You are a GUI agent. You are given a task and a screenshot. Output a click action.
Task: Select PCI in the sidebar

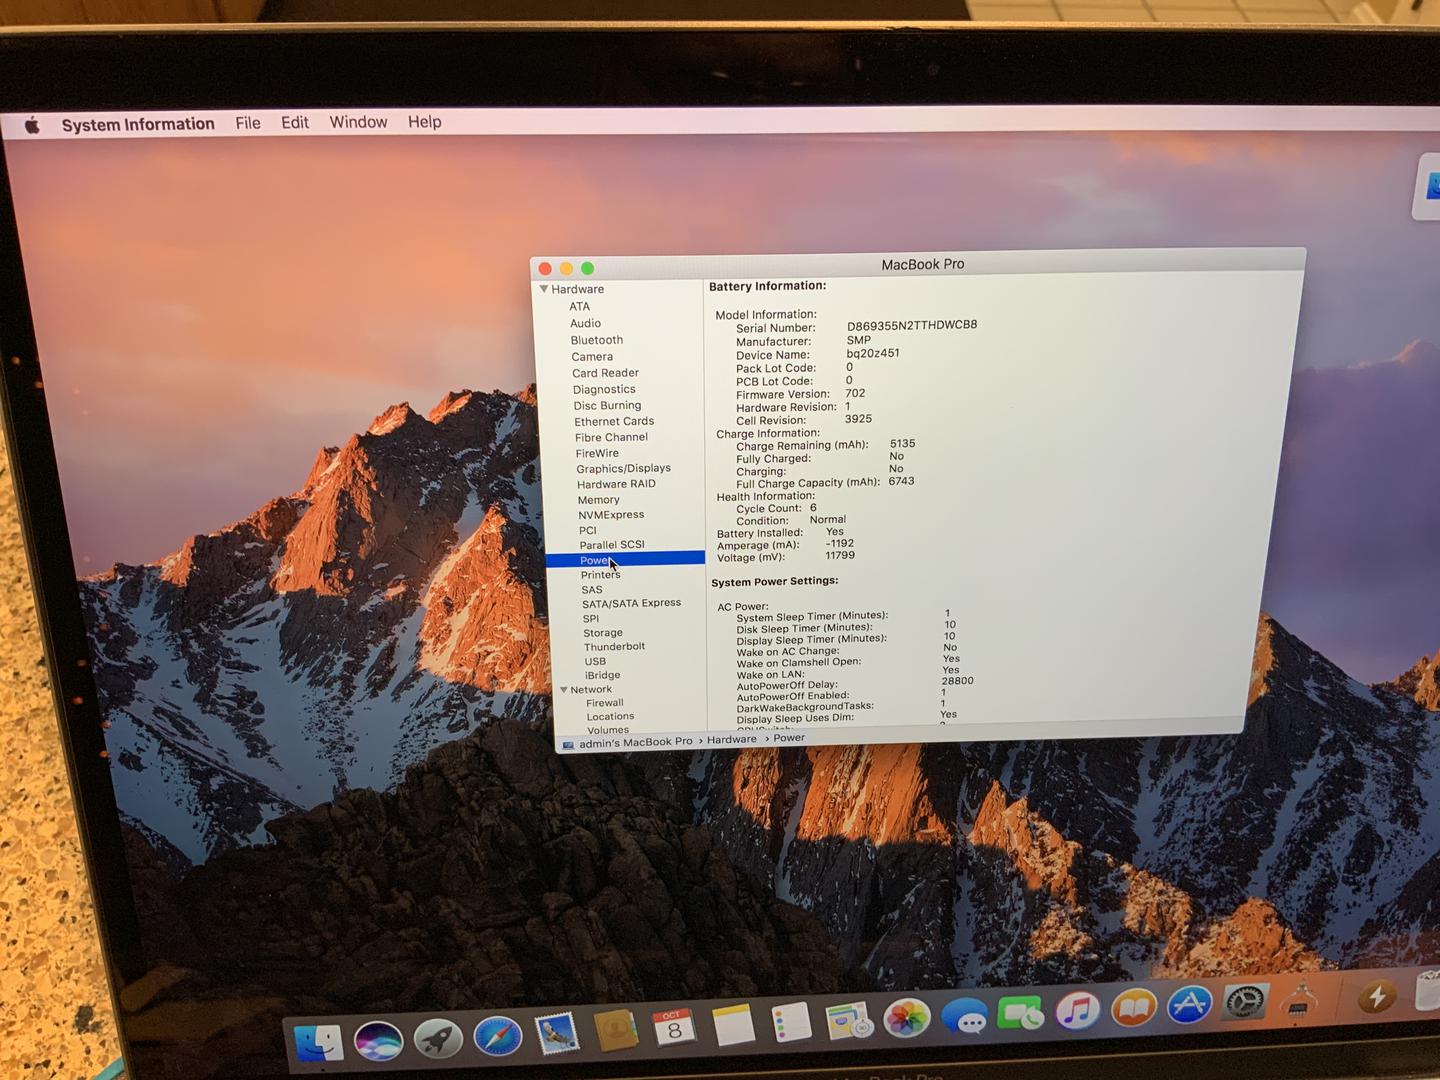click(588, 530)
